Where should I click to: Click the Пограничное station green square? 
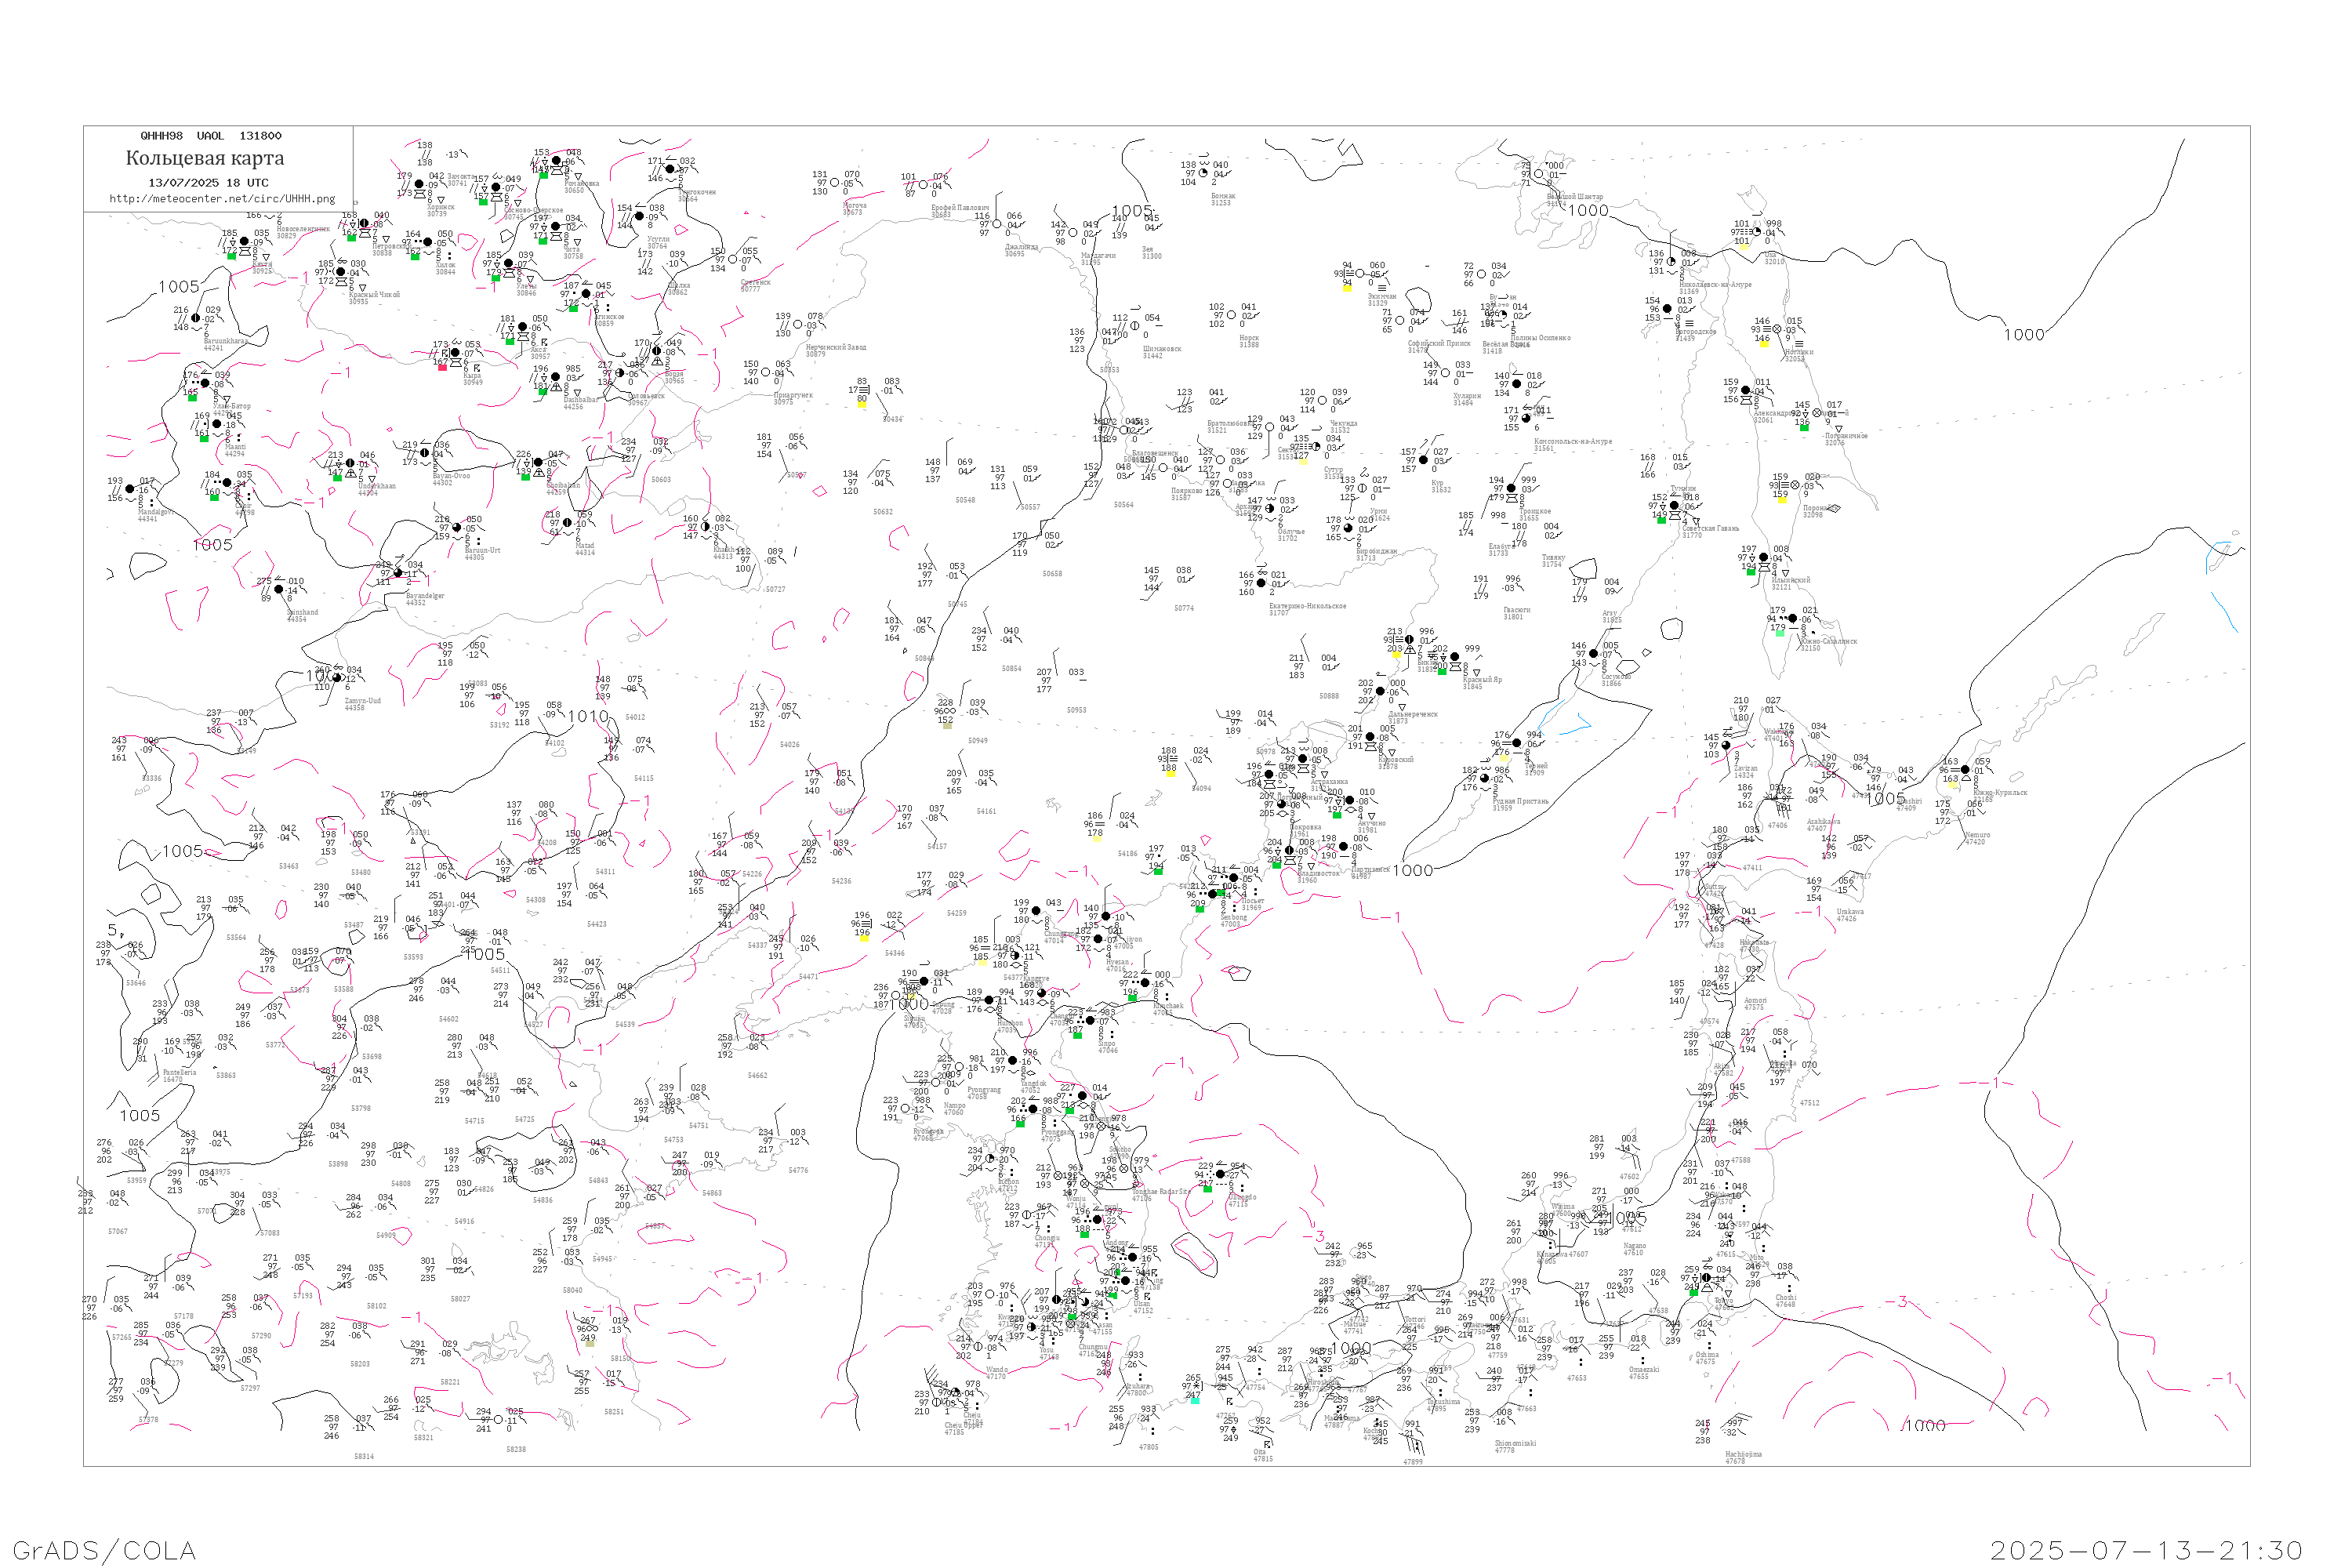pos(1805,429)
